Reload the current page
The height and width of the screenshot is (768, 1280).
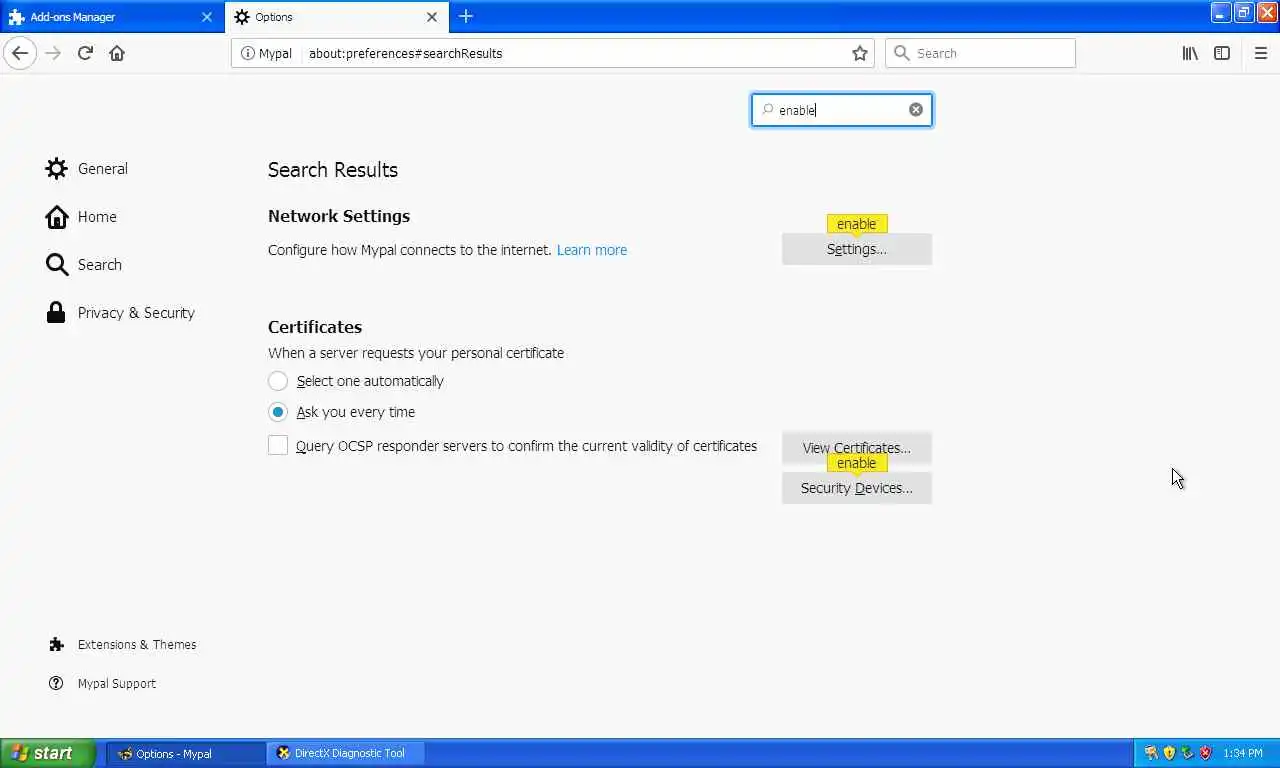pyautogui.click(x=85, y=53)
